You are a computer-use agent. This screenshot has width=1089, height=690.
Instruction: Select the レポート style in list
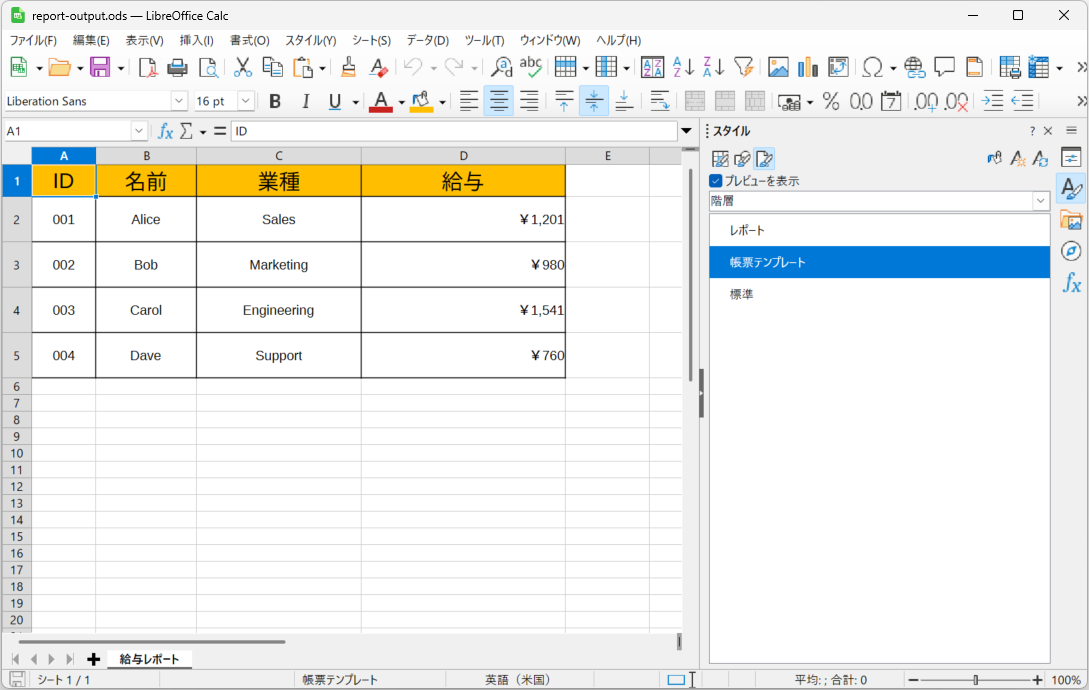tap(747, 231)
